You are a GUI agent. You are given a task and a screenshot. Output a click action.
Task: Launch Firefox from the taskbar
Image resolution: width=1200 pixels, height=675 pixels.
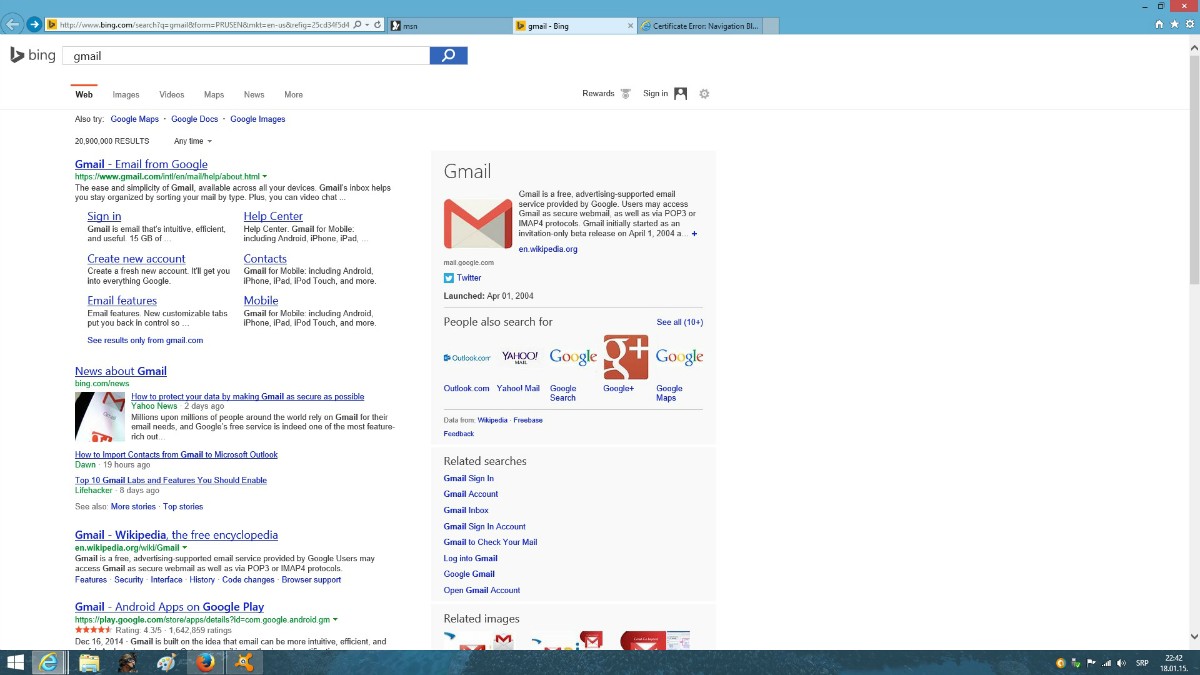coord(205,662)
